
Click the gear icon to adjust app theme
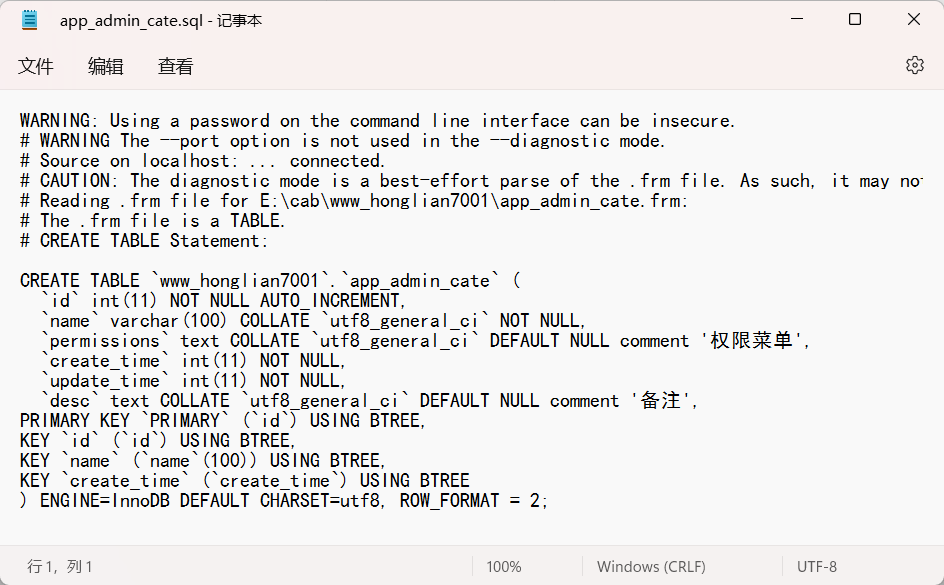pyautogui.click(x=914, y=64)
